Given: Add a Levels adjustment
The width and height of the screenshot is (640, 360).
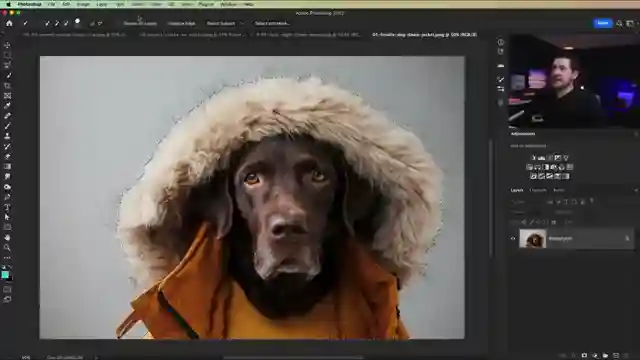Looking at the screenshot, I should [542, 158].
